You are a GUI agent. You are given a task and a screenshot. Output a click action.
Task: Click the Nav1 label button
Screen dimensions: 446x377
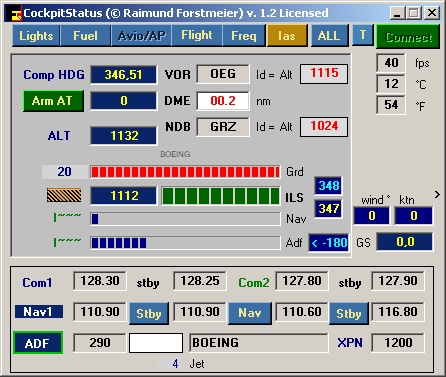coord(39,312)
